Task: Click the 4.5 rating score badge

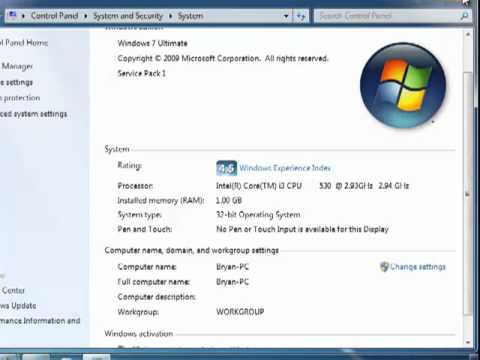Action: click(227, 168)
